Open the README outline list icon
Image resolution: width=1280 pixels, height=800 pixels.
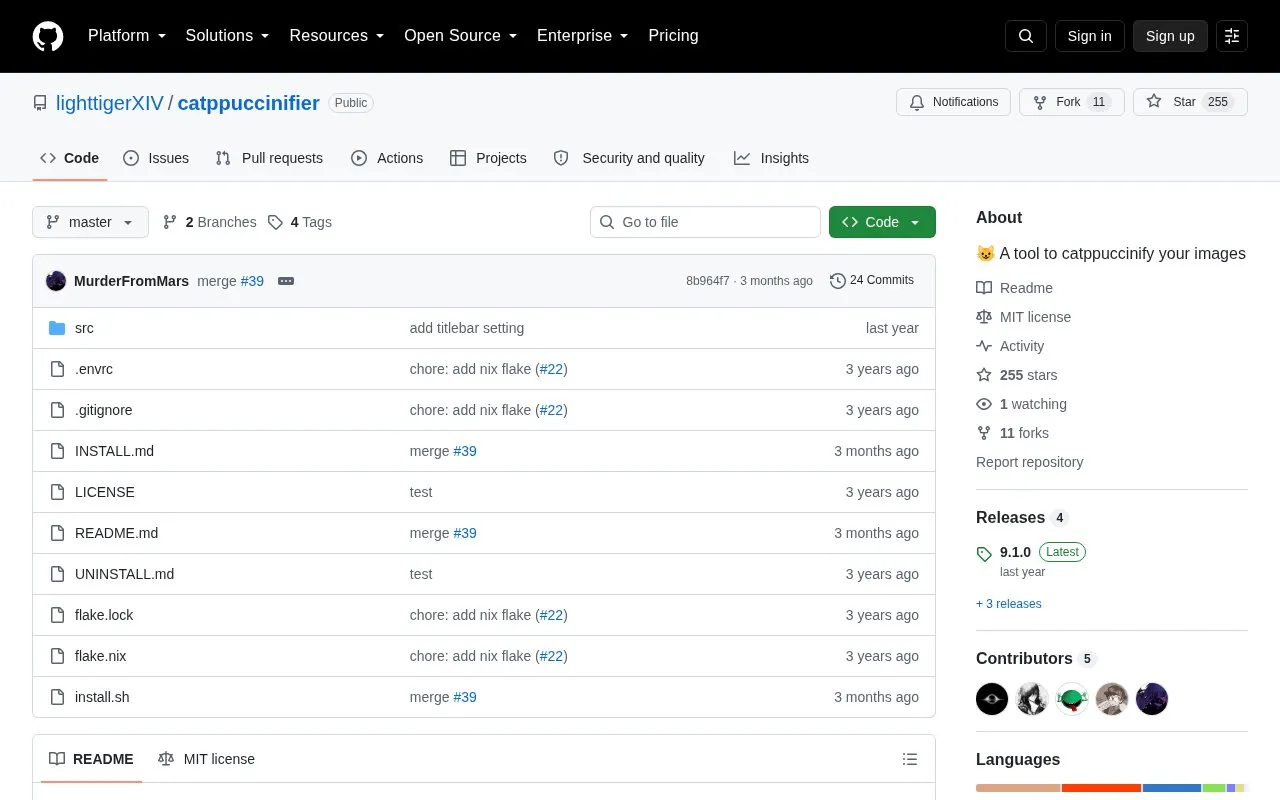910,759
